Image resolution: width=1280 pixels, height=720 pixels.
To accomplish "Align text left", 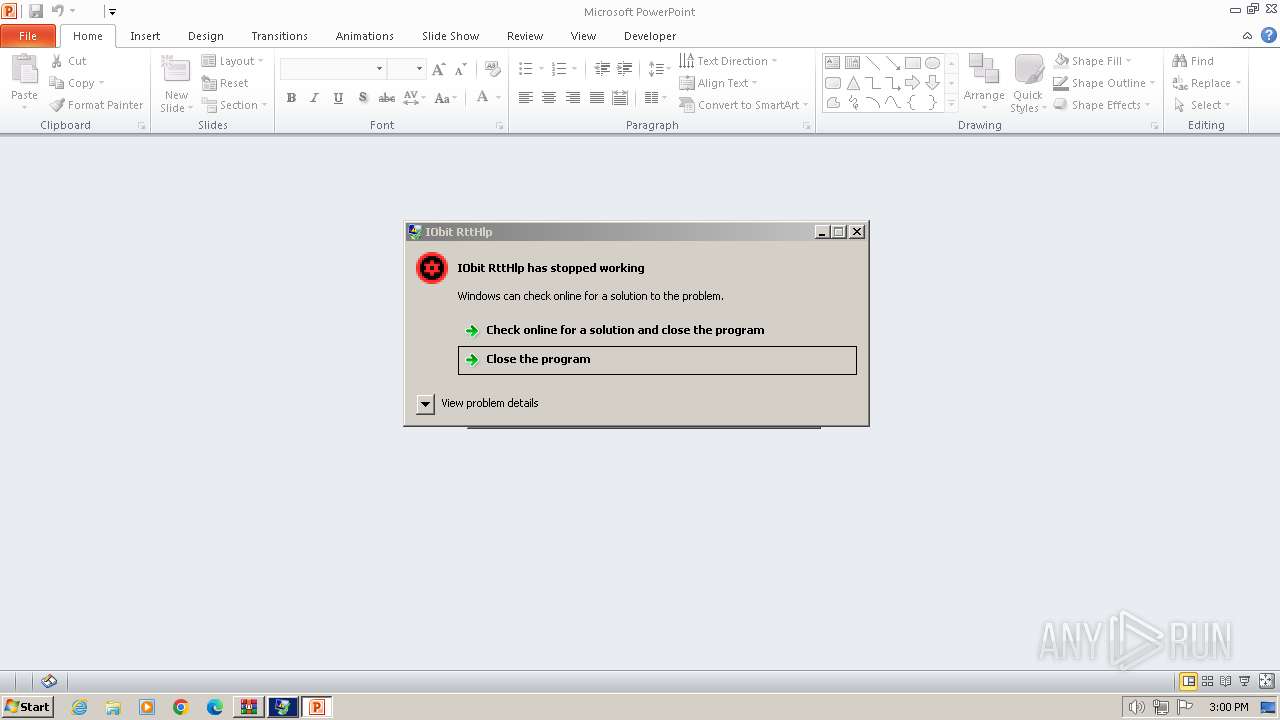I will pos(525,98).
